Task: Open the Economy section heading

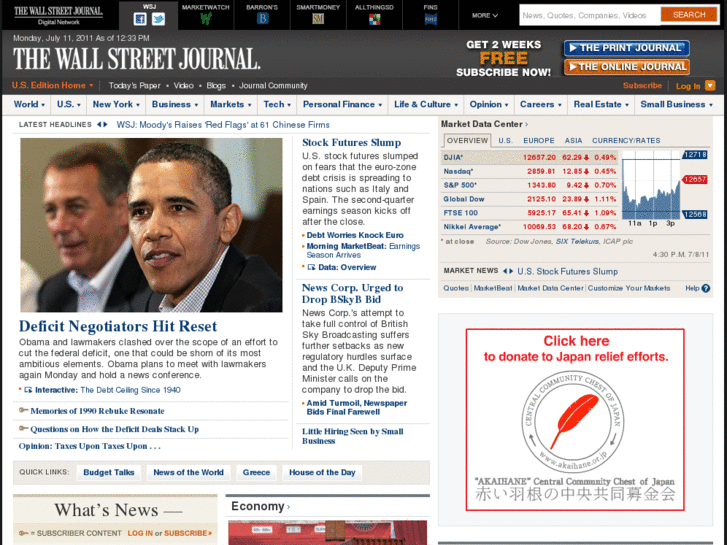Action: coord(260,506)
